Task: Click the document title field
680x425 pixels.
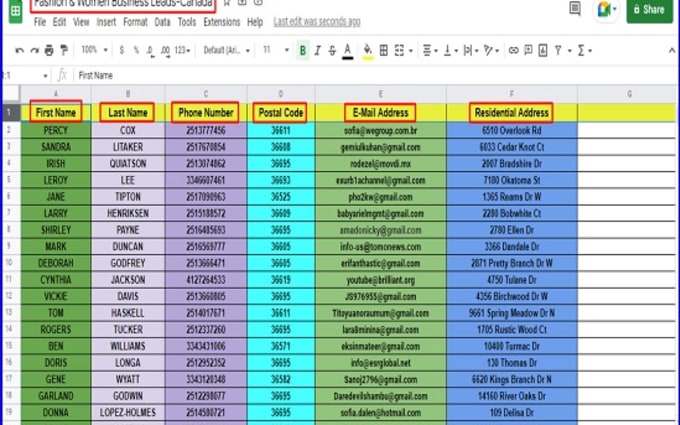Action: [x=123, y=5]
